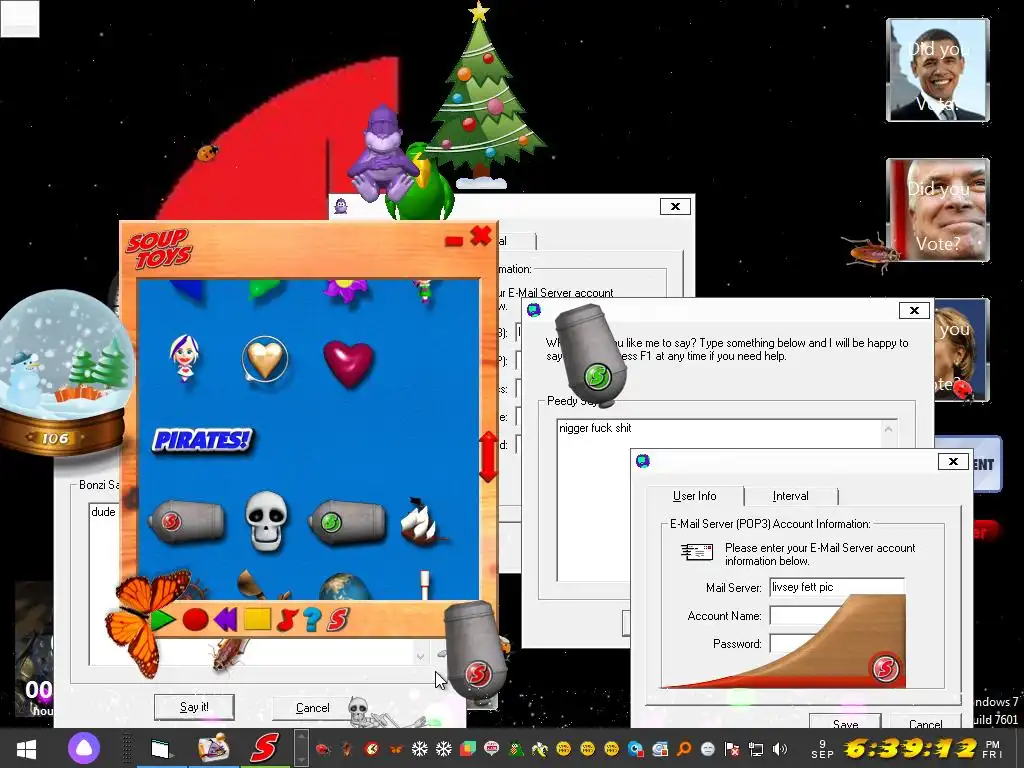Select the green-button cannon toy in the palette

347,521
